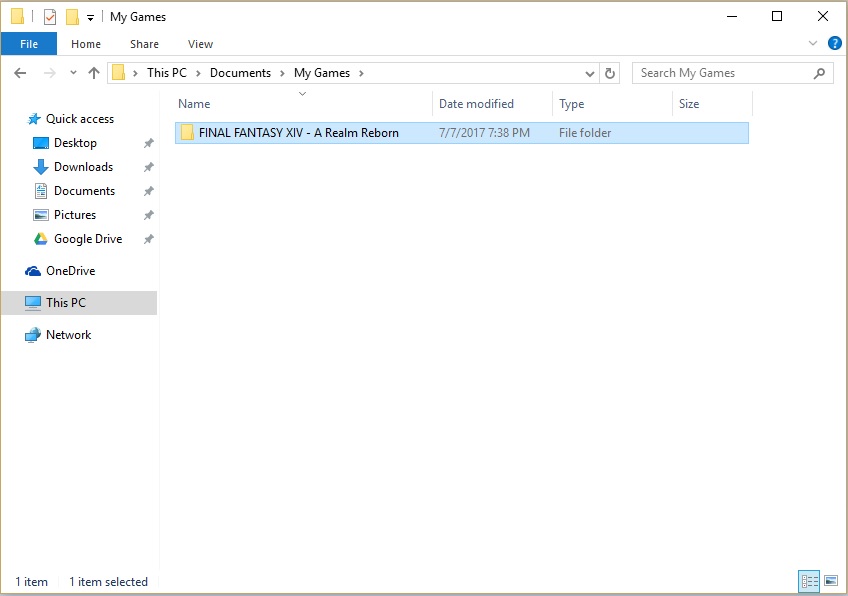Click the pin icon next to Desktop
Image resolution: width=848 pixels, height=596 pixels.
click(x=148, y=143)
